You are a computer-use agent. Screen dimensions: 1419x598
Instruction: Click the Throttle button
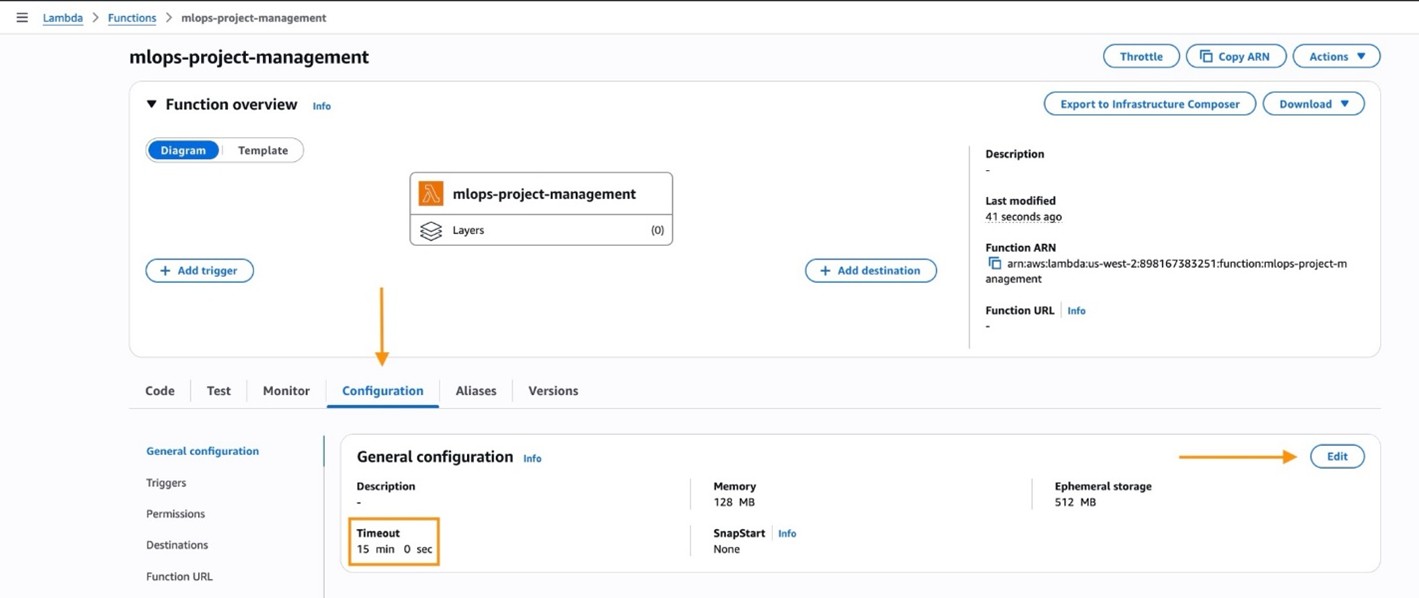pos(1141,55)
